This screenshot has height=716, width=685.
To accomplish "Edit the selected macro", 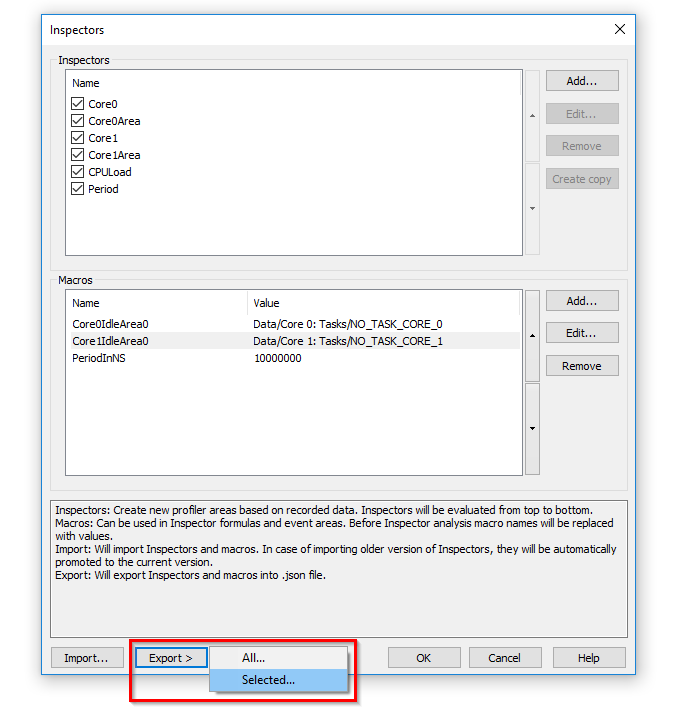I will 582,333.
